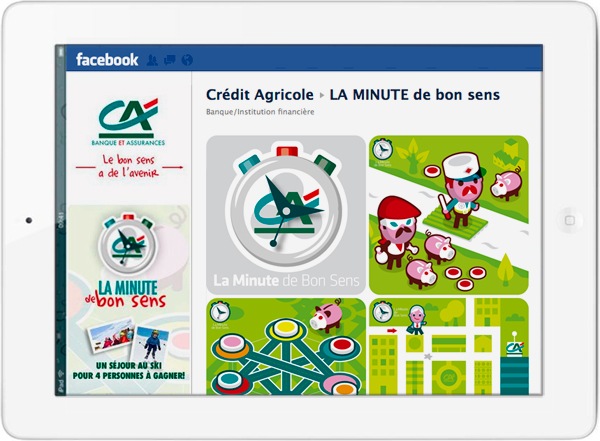
Task: Click the small stopwatch icon on farmers tile
Action: [382, 150]
